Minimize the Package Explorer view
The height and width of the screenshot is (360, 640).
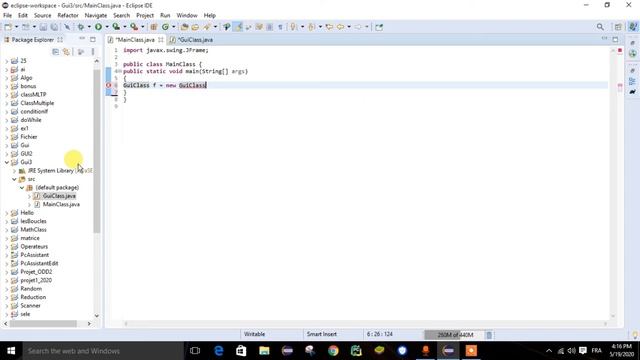click(82, 39)
